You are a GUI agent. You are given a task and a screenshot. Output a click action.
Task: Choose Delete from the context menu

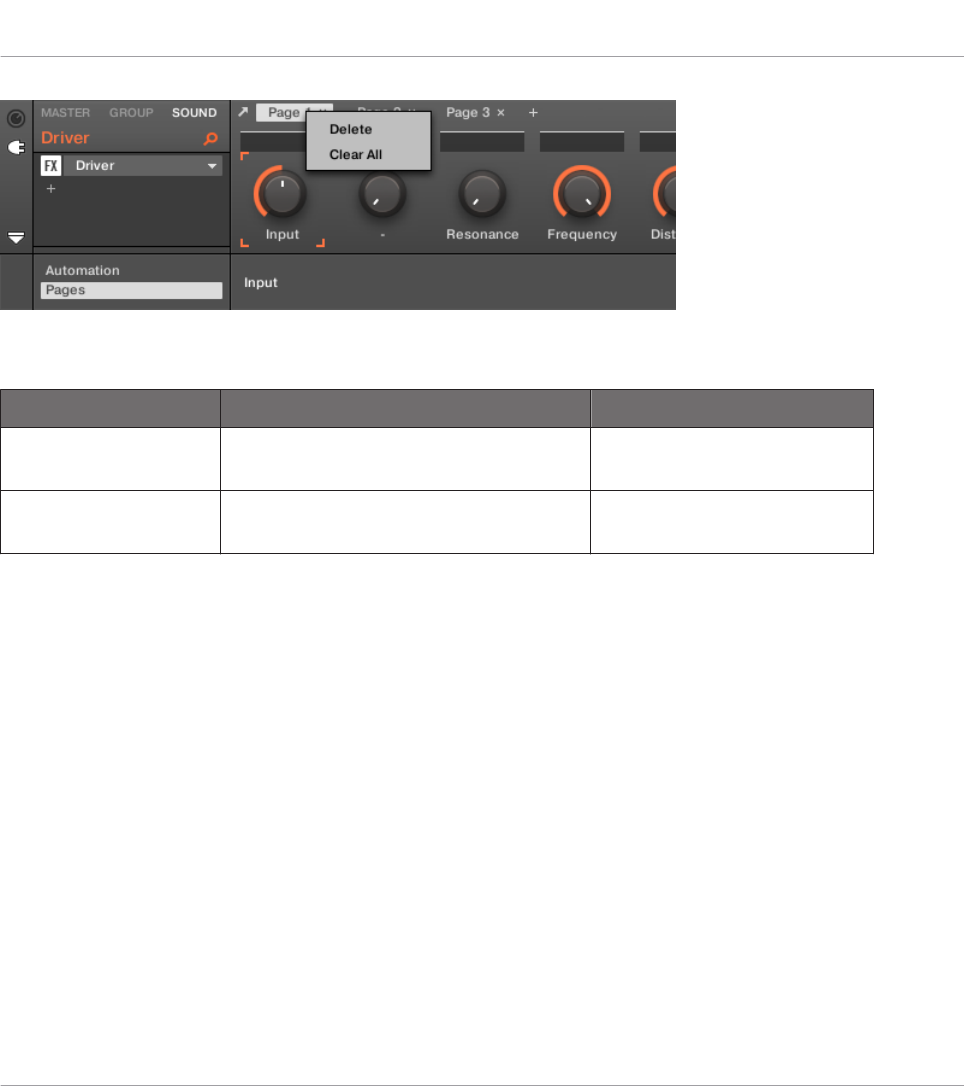click(351, 130)
